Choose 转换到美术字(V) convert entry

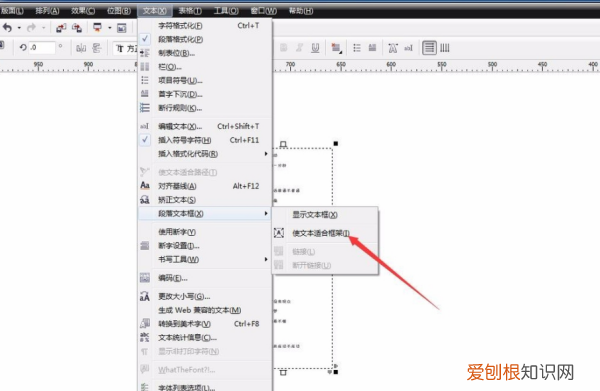[205, 324]
